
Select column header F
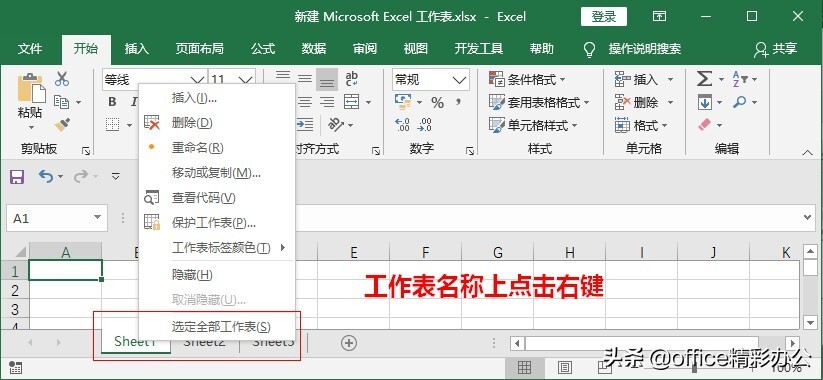426,252
